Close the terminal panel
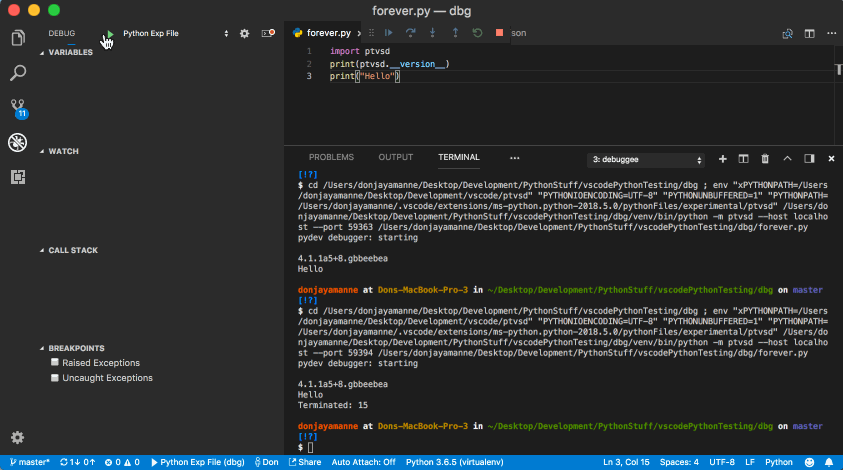The width and height of the screenshot is (843, 470). 831,159
